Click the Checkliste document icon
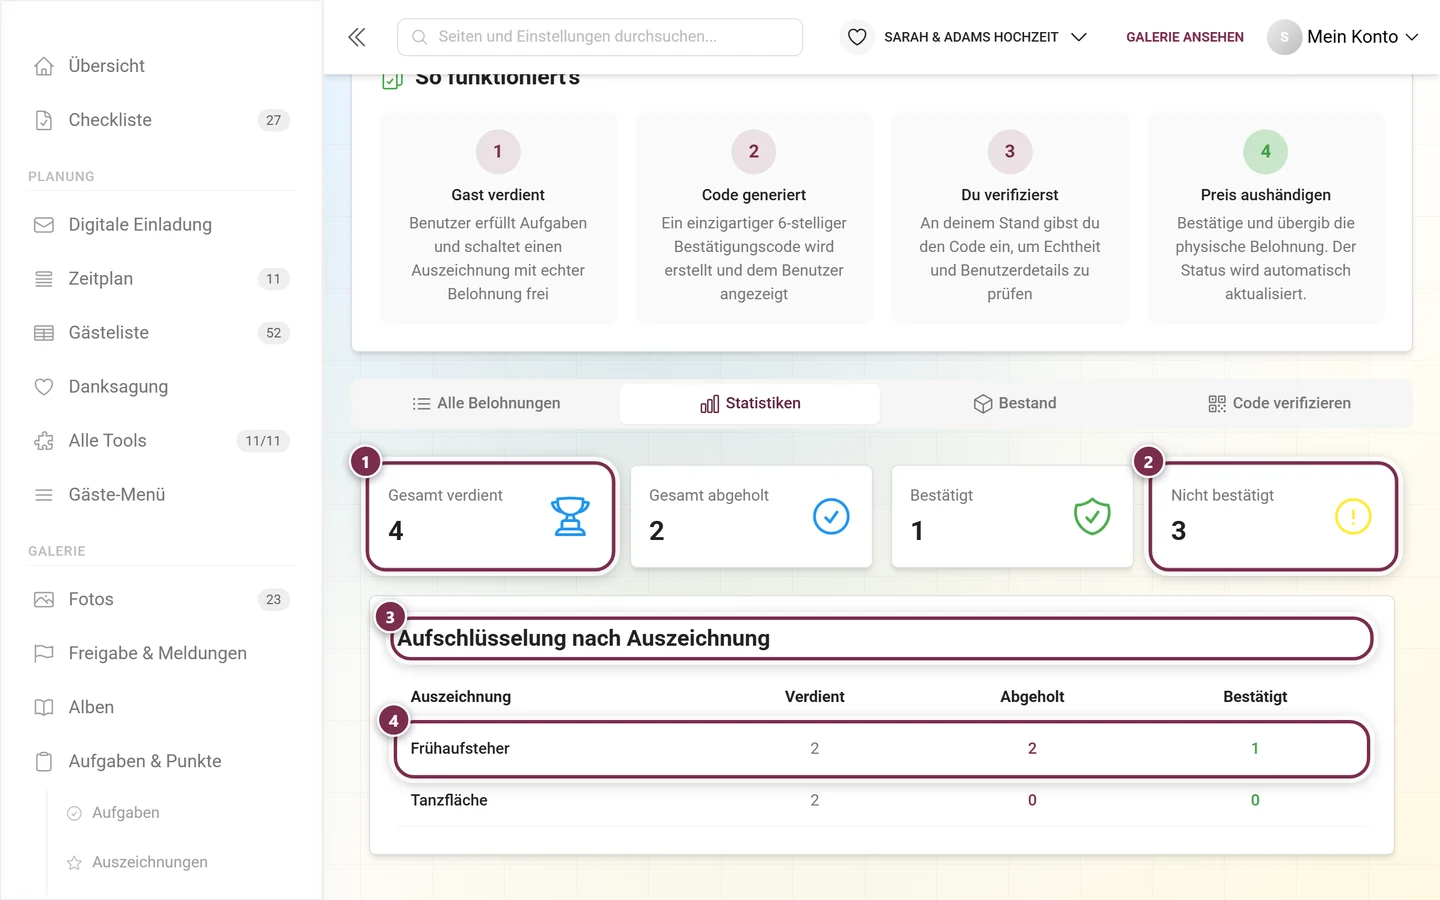The width and height of the screenshot is (1440, 900). [x=44, y=120]
